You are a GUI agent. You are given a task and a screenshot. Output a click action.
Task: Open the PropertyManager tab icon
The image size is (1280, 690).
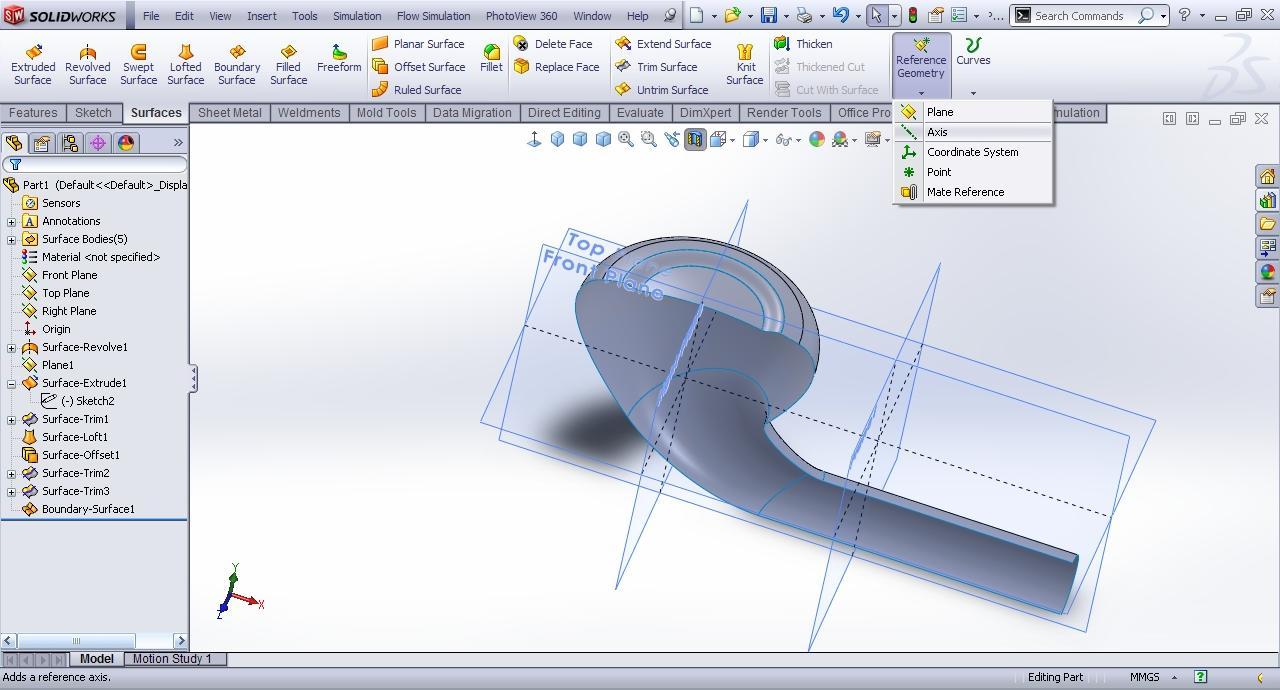[42, 143]
